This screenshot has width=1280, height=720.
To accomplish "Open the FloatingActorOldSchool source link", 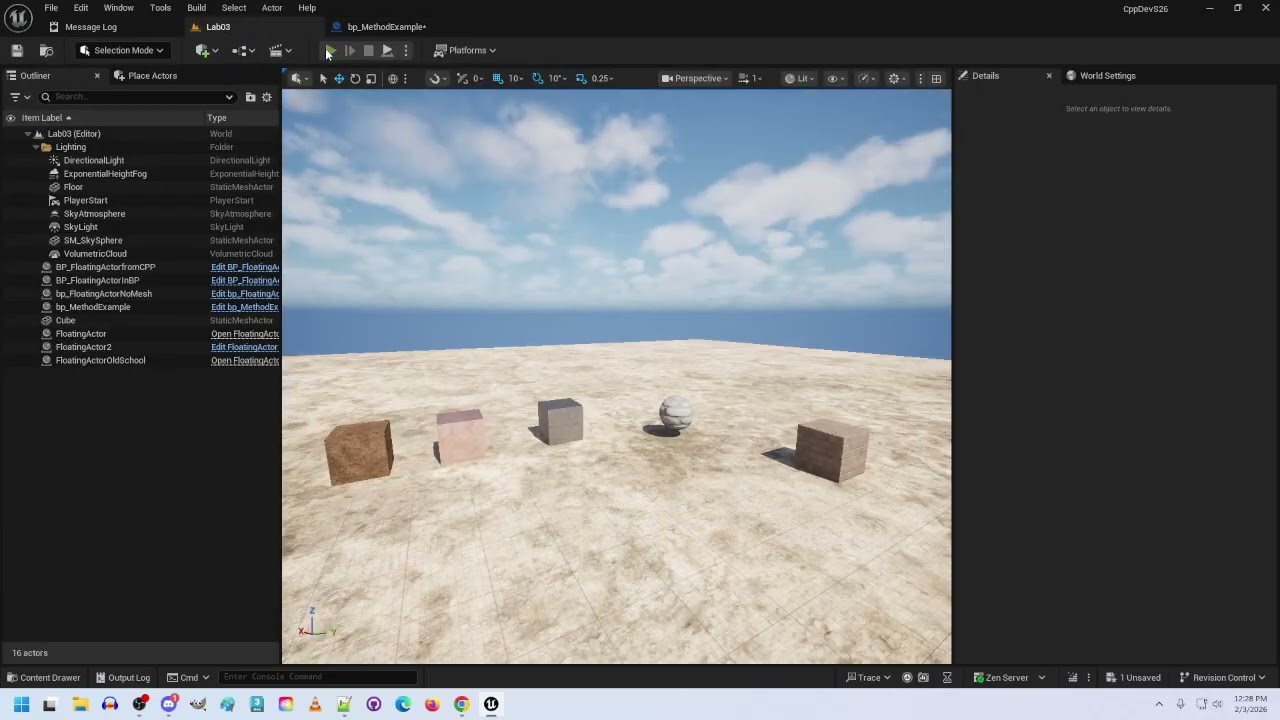I will 245,360.
